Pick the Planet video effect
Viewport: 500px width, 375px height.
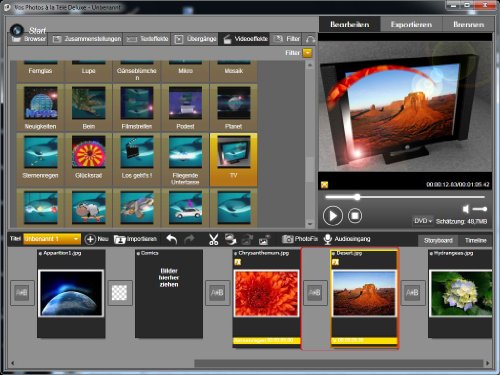[234, 108]
